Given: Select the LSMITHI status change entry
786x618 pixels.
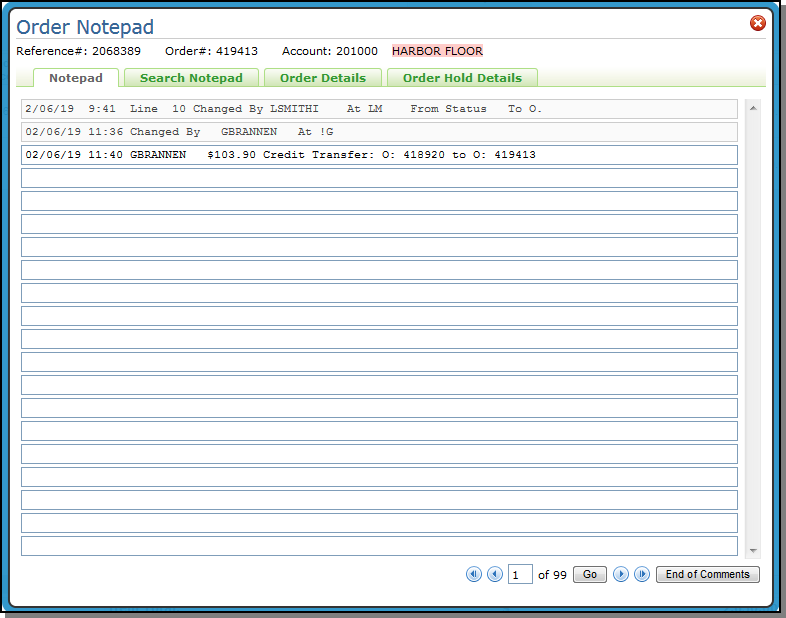Looking at the screenshot, I should [x=379, y=109].
